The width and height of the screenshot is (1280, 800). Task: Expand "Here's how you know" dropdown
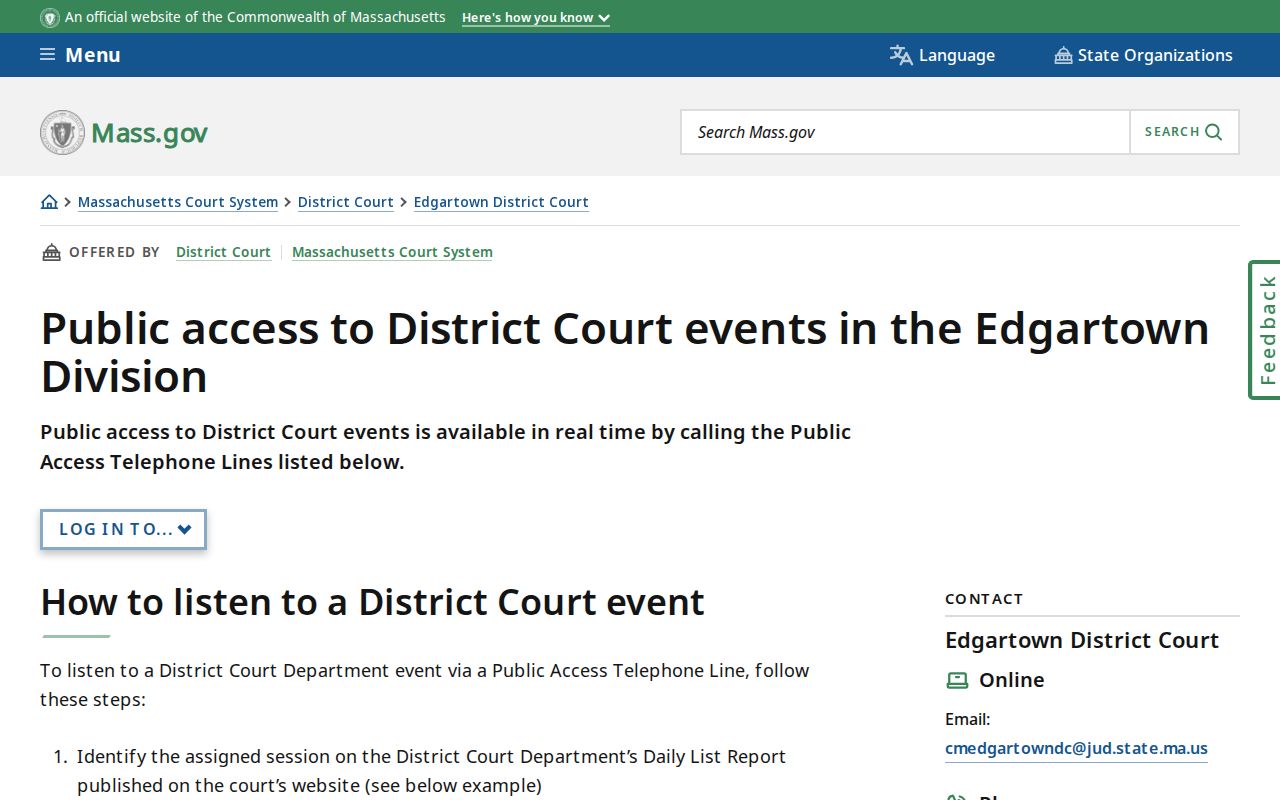[x=535, y=17]
